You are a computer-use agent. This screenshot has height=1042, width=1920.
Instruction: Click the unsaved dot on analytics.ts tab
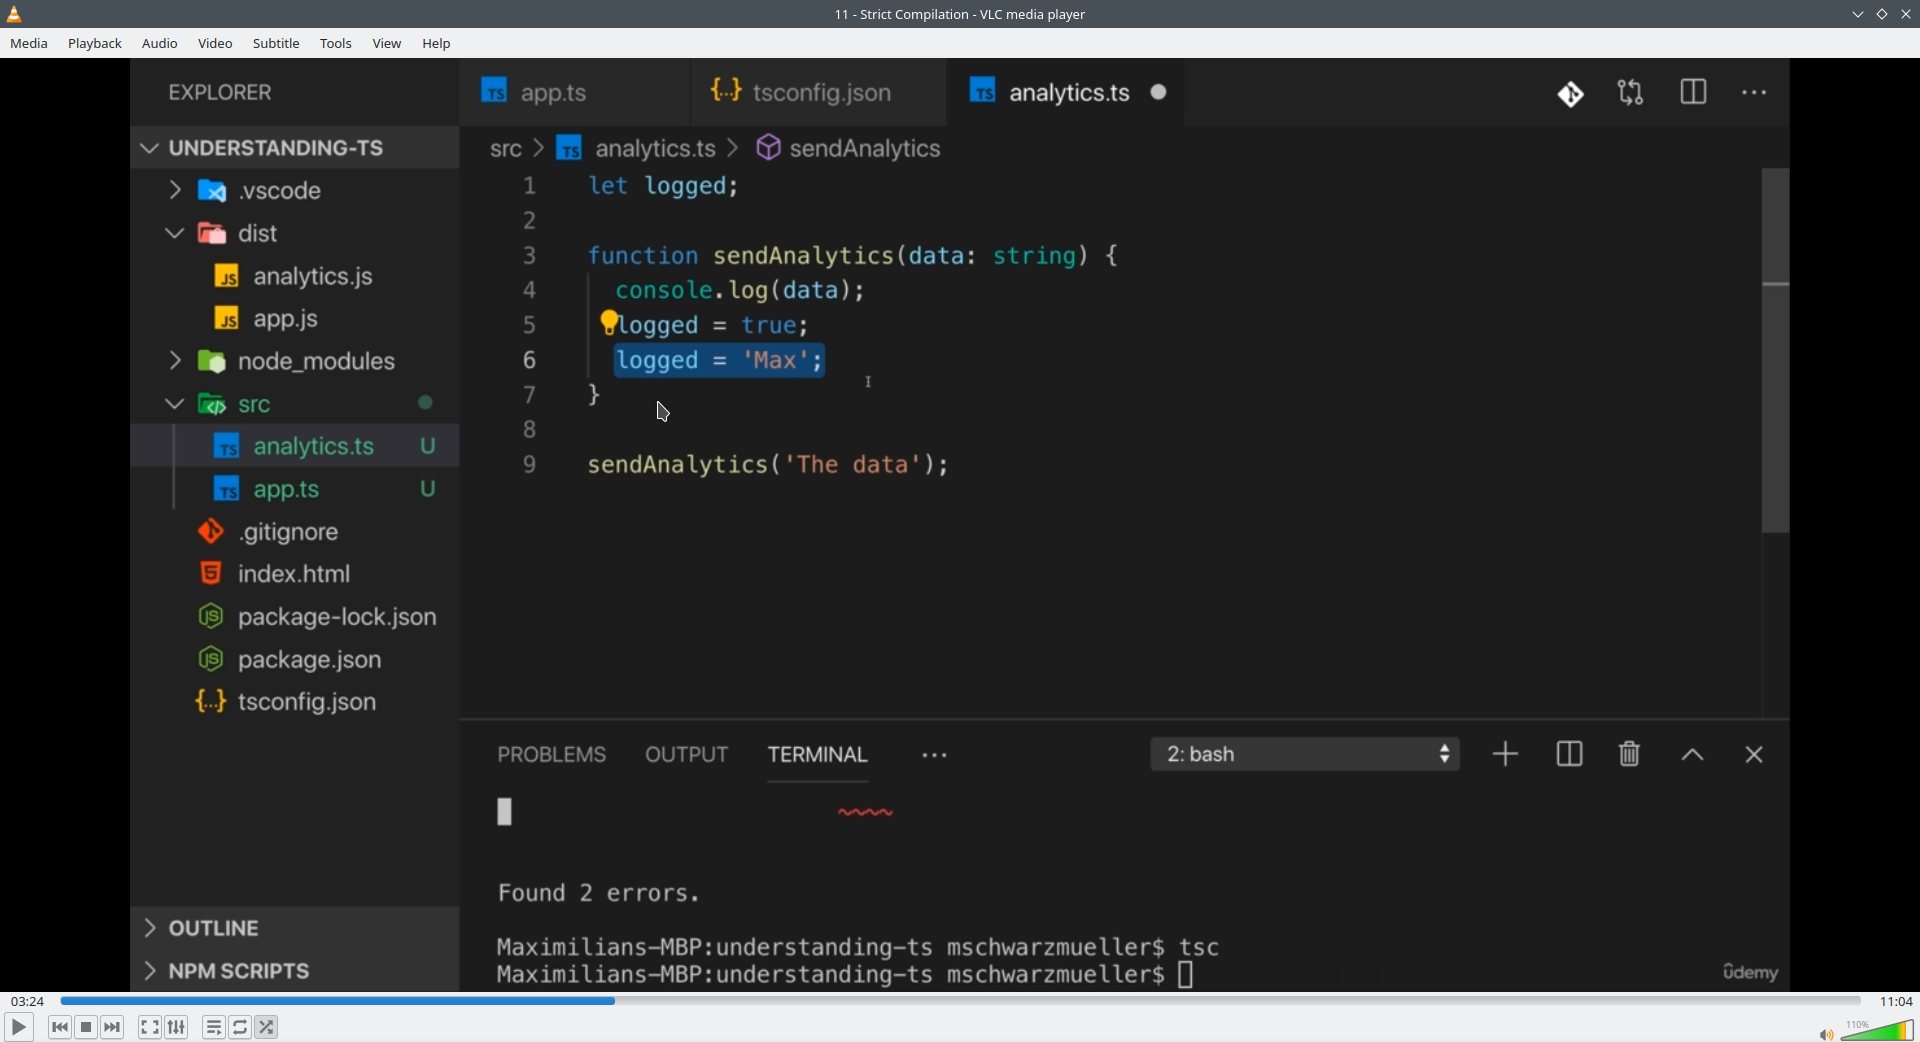[x=1159, y=92]
